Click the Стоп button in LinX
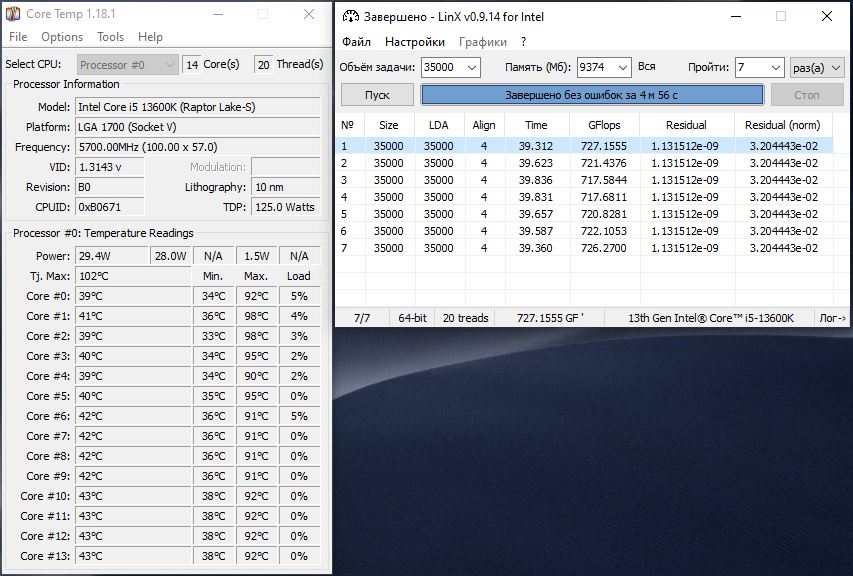The width and height of the screenshot is (853, 576). tap(807, 95)
